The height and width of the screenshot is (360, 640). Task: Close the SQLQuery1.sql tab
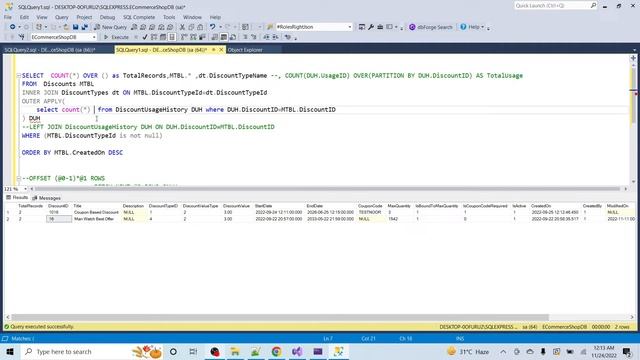click(x=221, y=50)
